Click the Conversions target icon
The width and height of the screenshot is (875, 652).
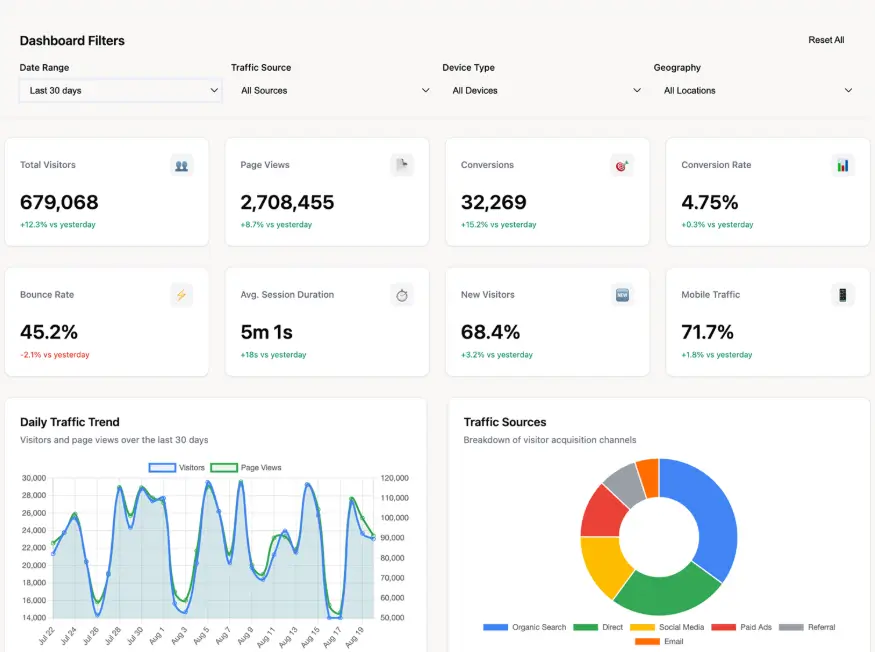tap(621, 166)
